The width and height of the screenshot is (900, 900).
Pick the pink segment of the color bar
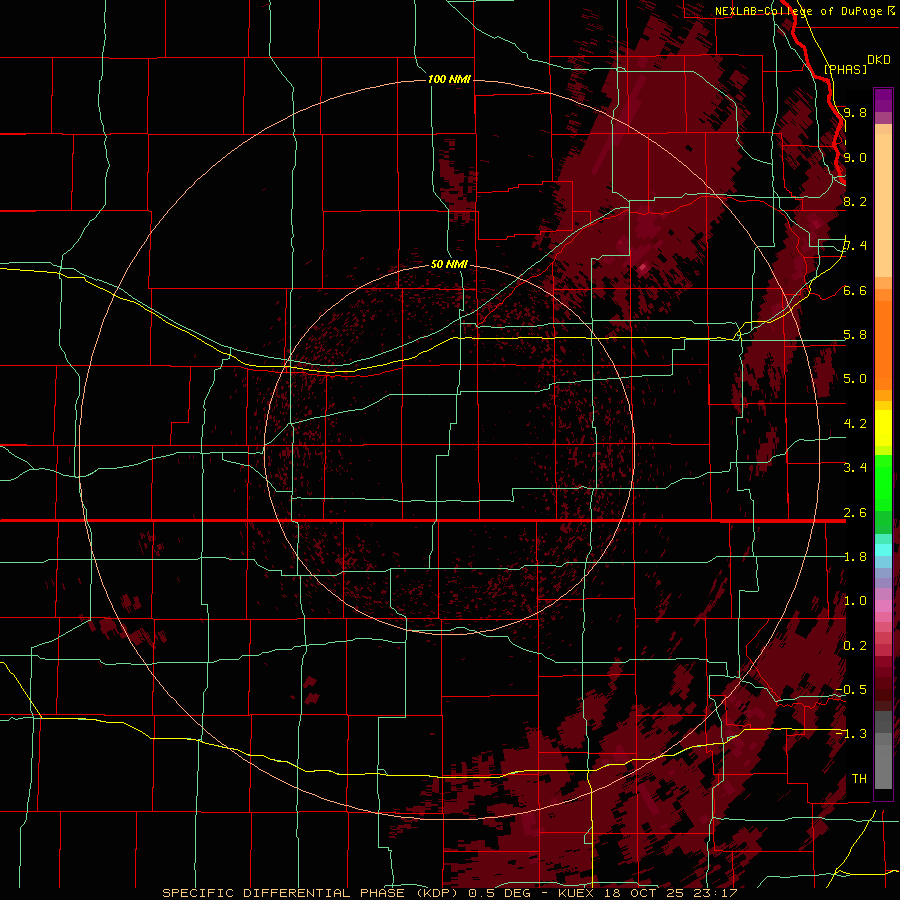(x=883, y=606)
